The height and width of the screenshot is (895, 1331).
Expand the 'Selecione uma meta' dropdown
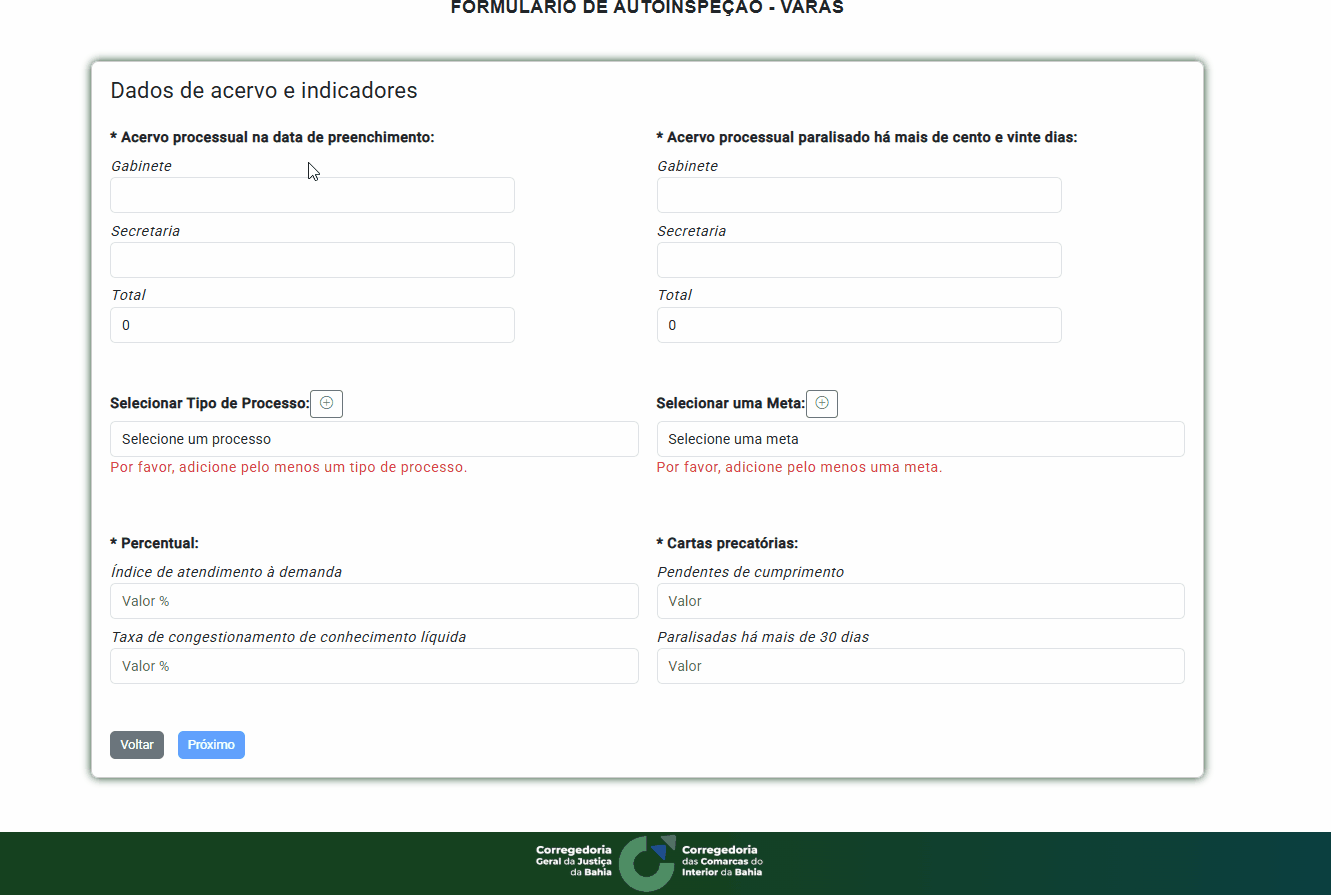point(920,439)
